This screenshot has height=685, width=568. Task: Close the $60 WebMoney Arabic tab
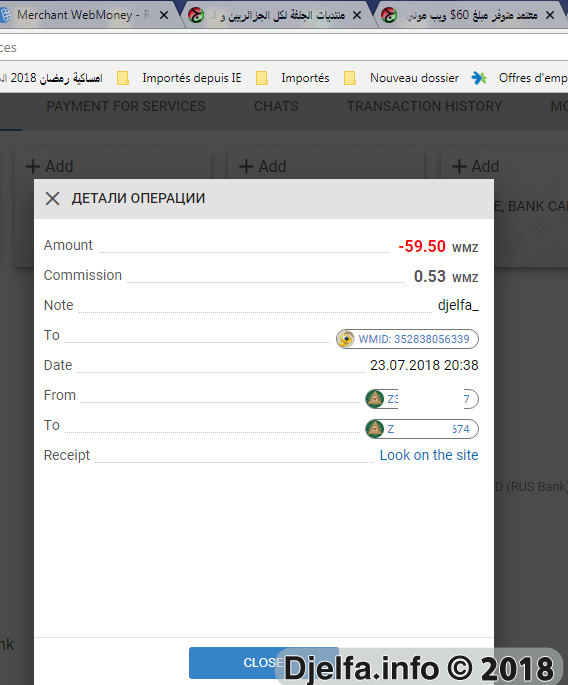[x=550, y=15]
